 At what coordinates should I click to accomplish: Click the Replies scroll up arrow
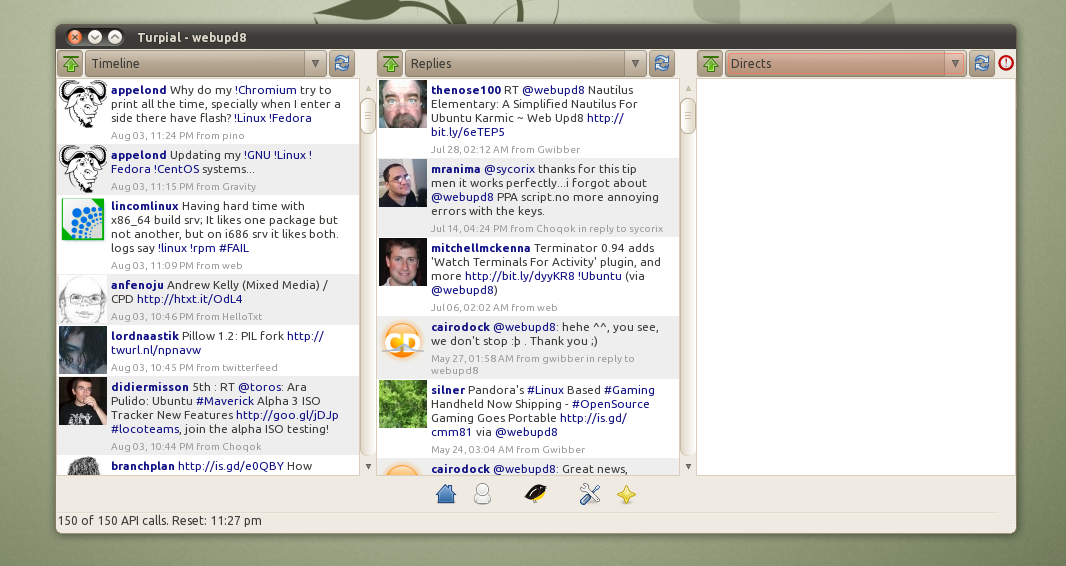pyautogui.click(x=688, y=88)
